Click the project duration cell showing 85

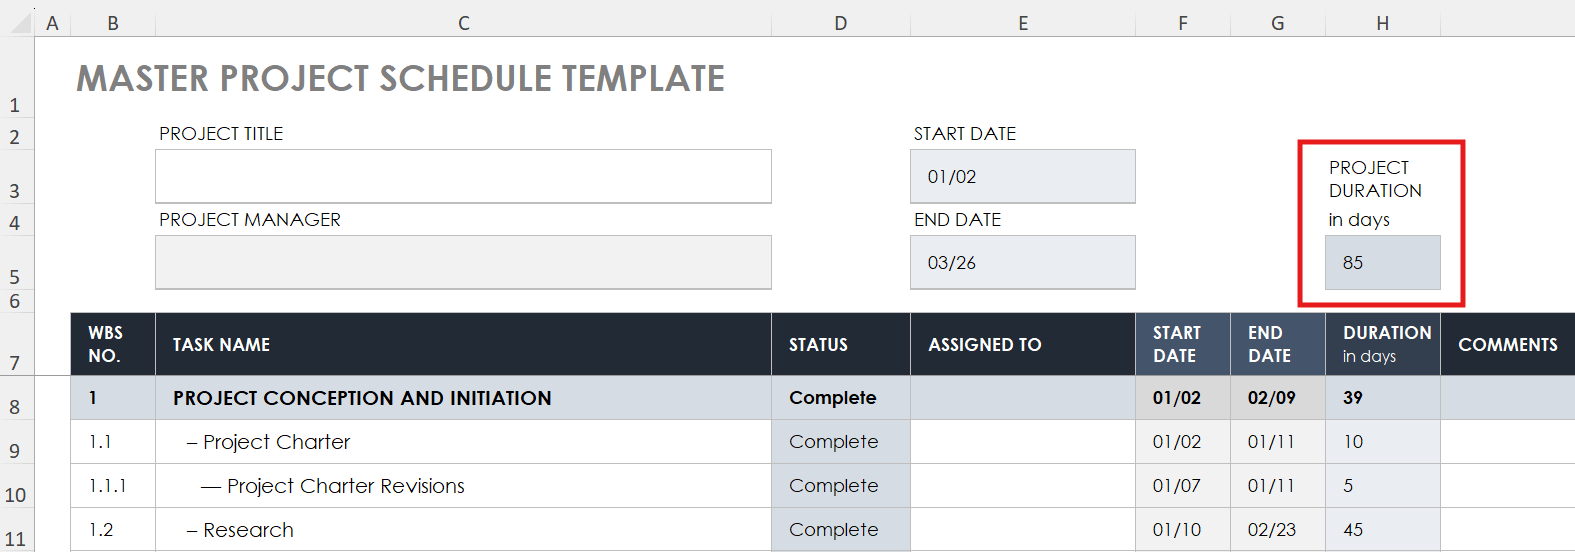tap(1382, 262)
